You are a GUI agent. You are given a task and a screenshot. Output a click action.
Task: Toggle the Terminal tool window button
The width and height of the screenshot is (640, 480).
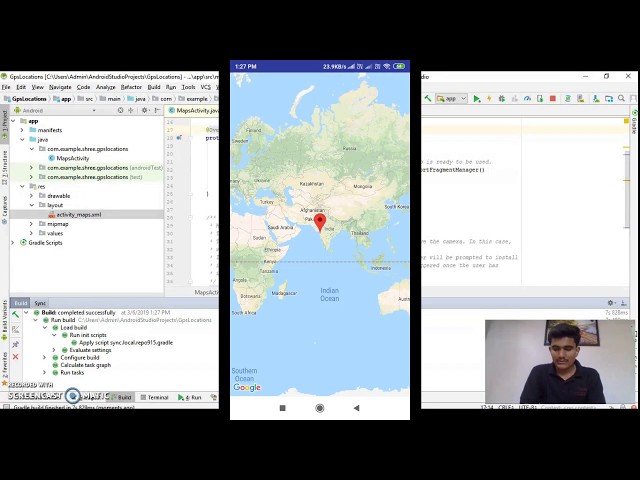(x=154, y=397)
